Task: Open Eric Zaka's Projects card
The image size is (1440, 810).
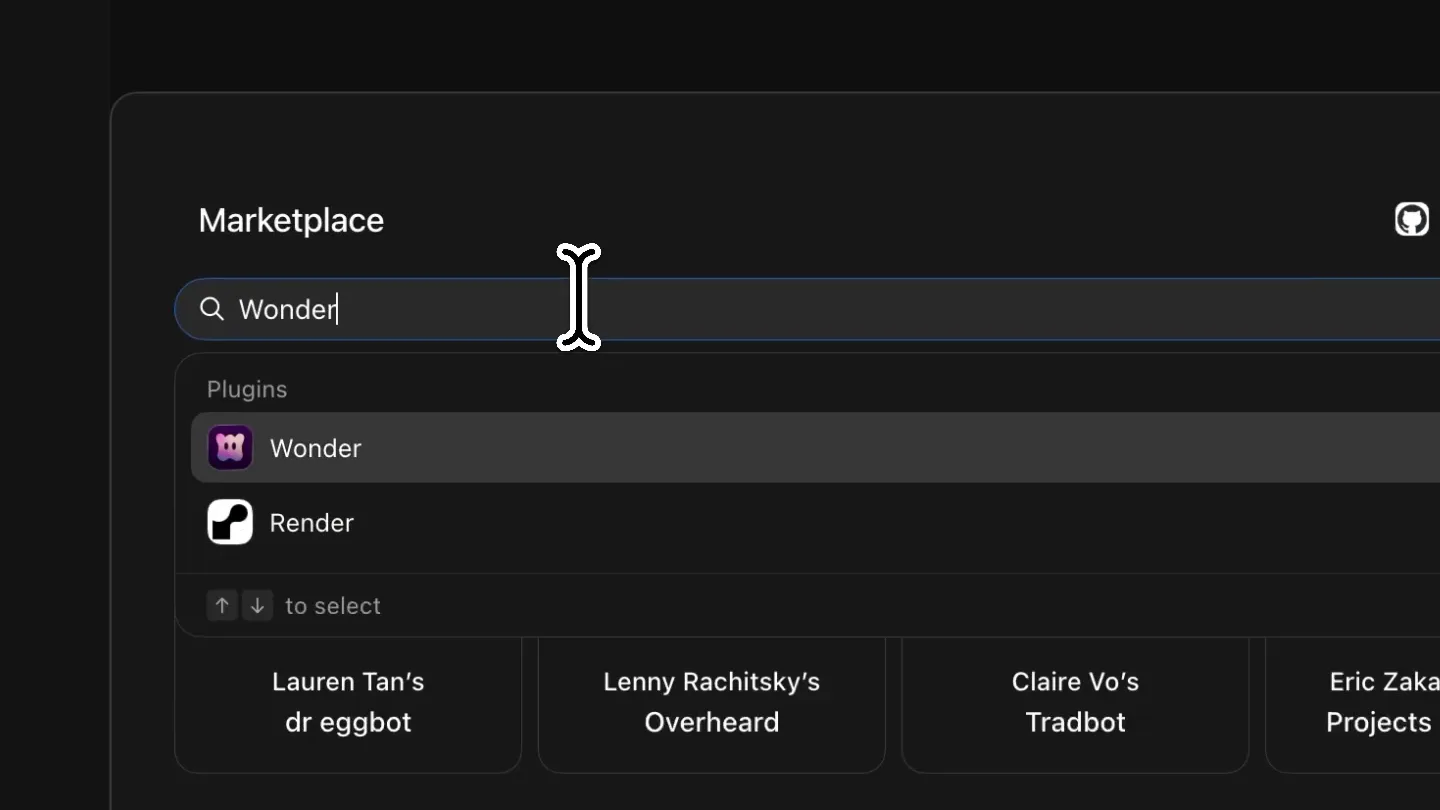Action: point(1353,704)
